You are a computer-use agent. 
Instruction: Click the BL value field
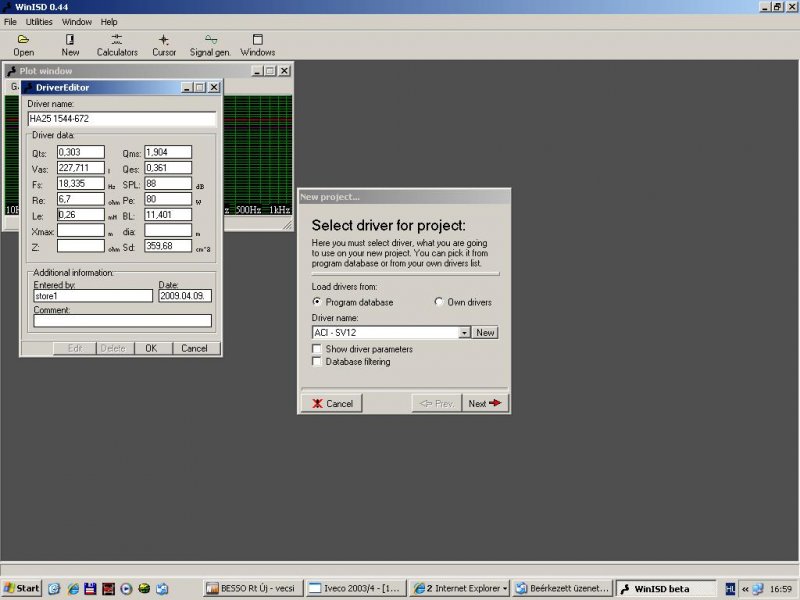tap(168, 215)
